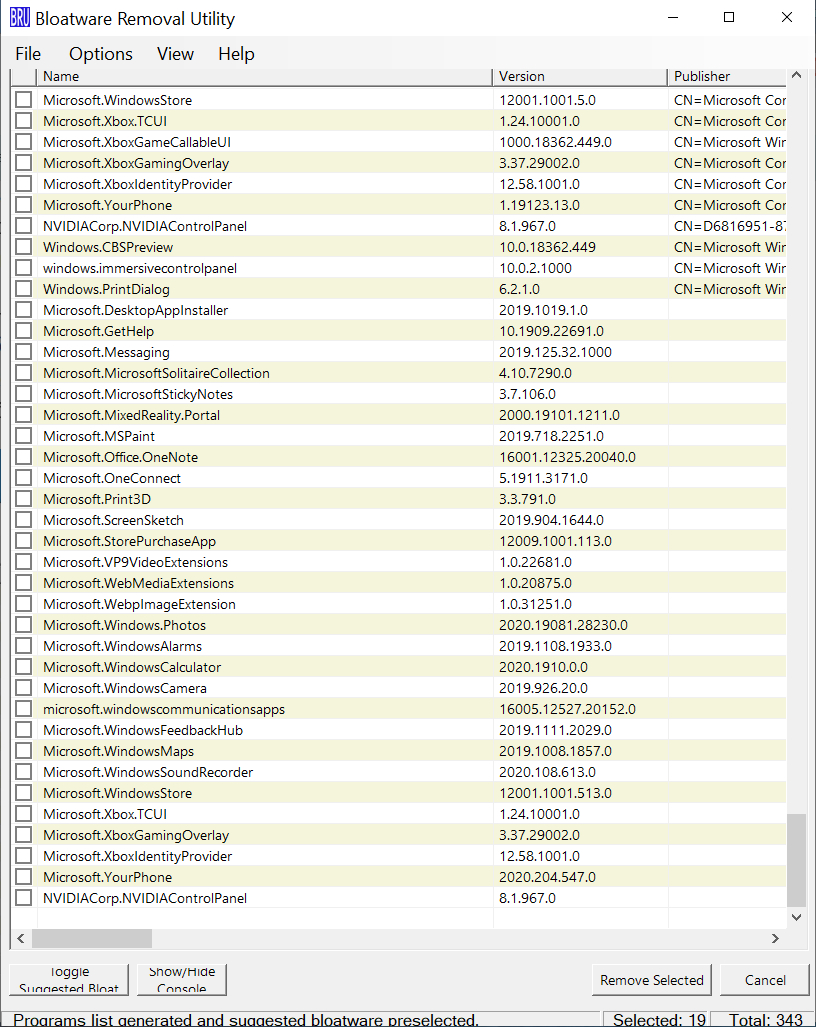Viewport: 816px width, 1027px height.
Task: Select the Microsoft.XboxGameCallableUI name text
Action: [137, 142]
